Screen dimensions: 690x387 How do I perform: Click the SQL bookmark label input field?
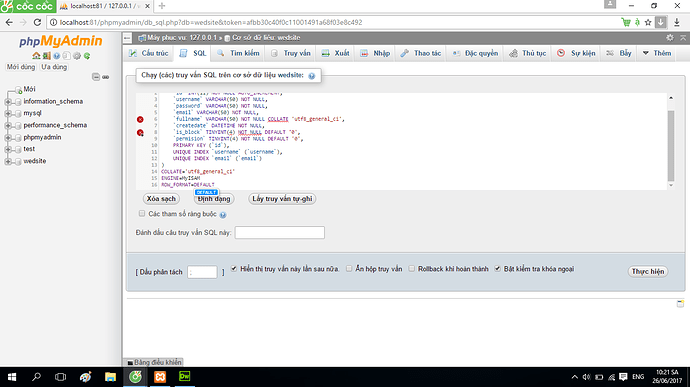pyautogui.click(x=280, y=232)
